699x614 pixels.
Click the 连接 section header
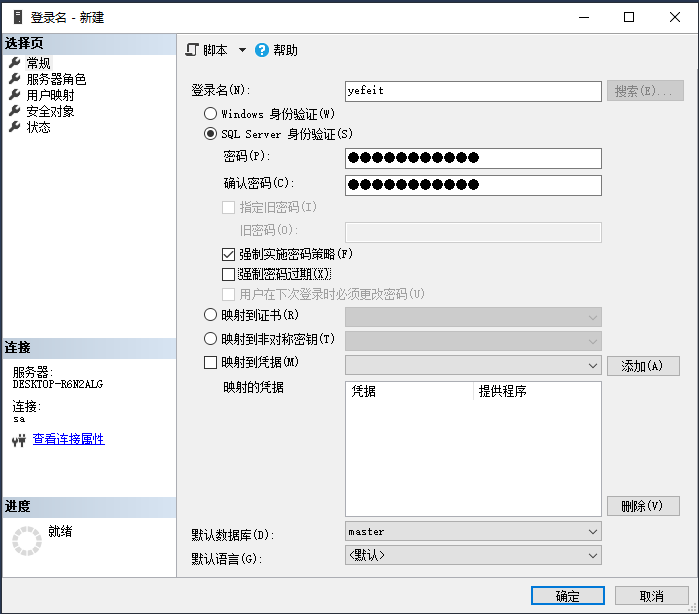pyautogui.click(x=89, y=348)
